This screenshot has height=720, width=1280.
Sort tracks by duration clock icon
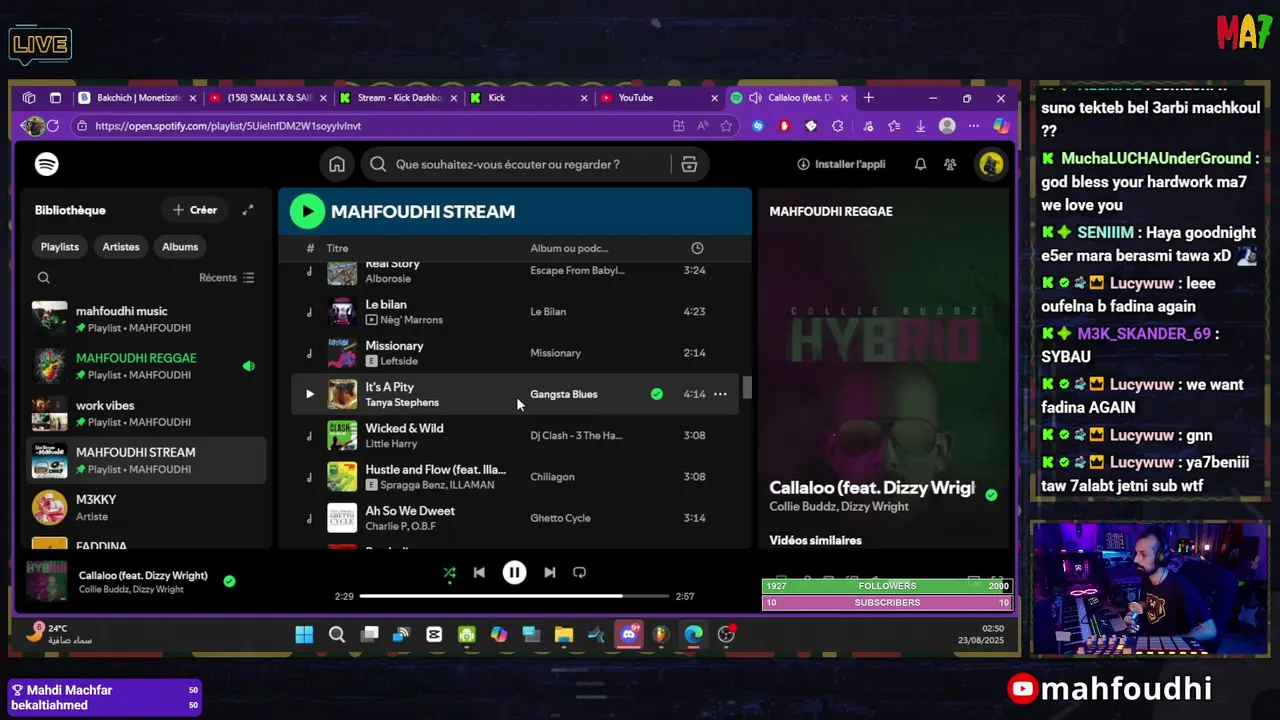tap(697, 248)
